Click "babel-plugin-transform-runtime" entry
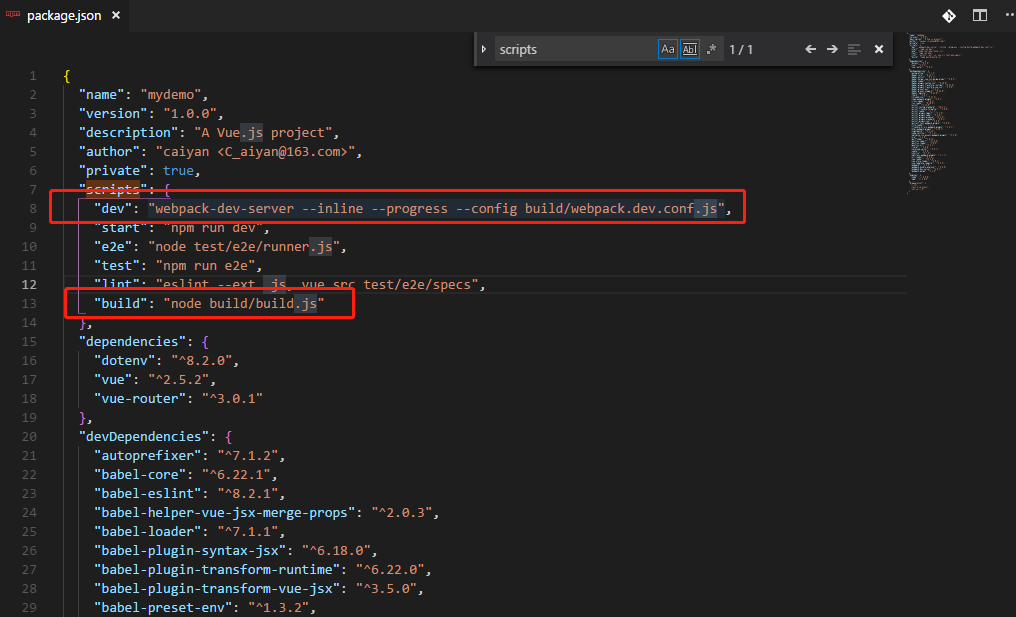Viewport: 1016px width, 617px height. [x=216, y=570]
